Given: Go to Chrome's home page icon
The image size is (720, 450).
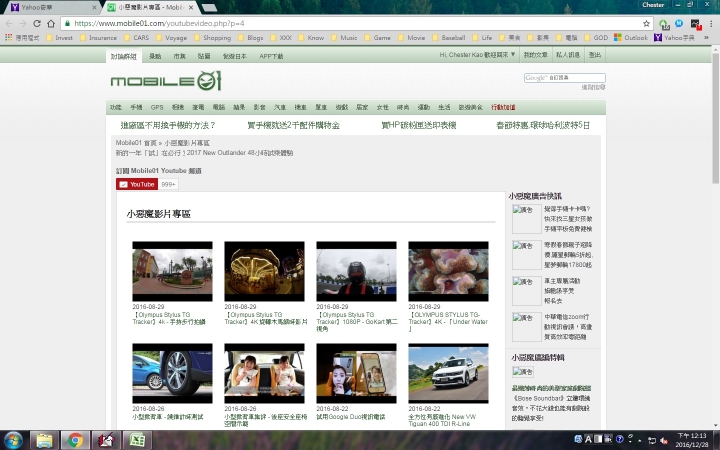Looking at the screenshot, I should pos(51,23).
